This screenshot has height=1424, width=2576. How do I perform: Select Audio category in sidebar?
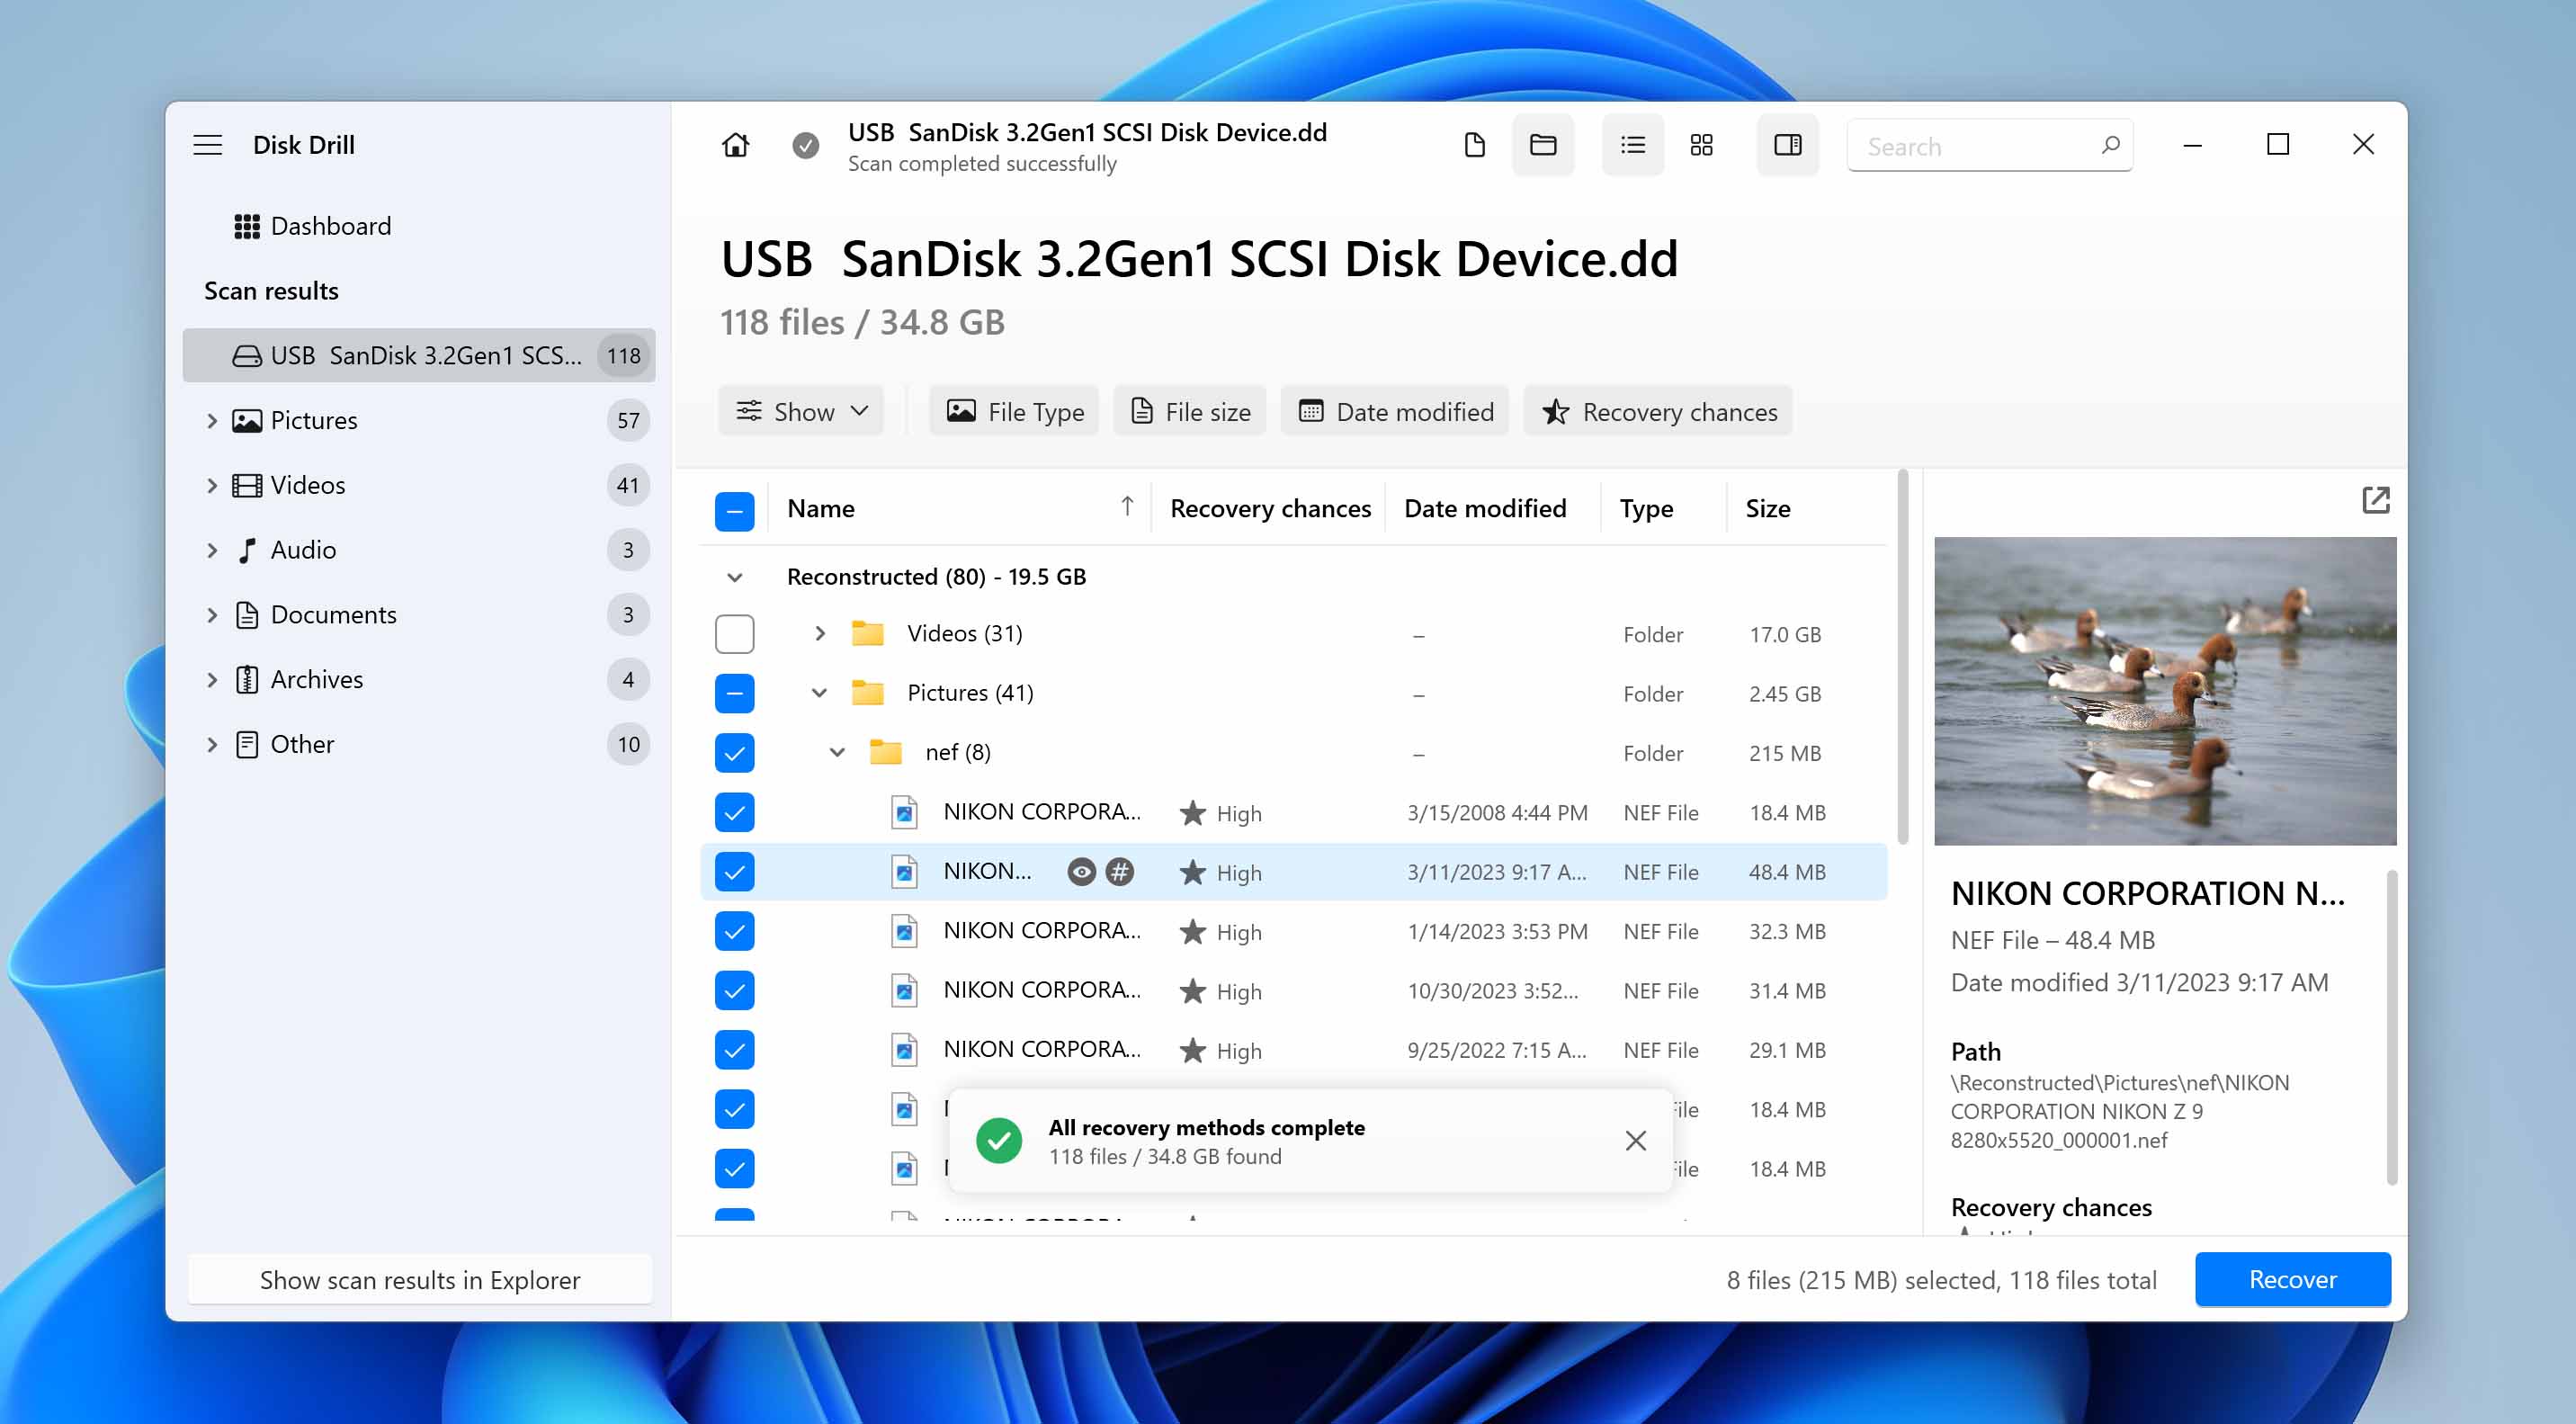pyautogui.click(x=419, y=550)
